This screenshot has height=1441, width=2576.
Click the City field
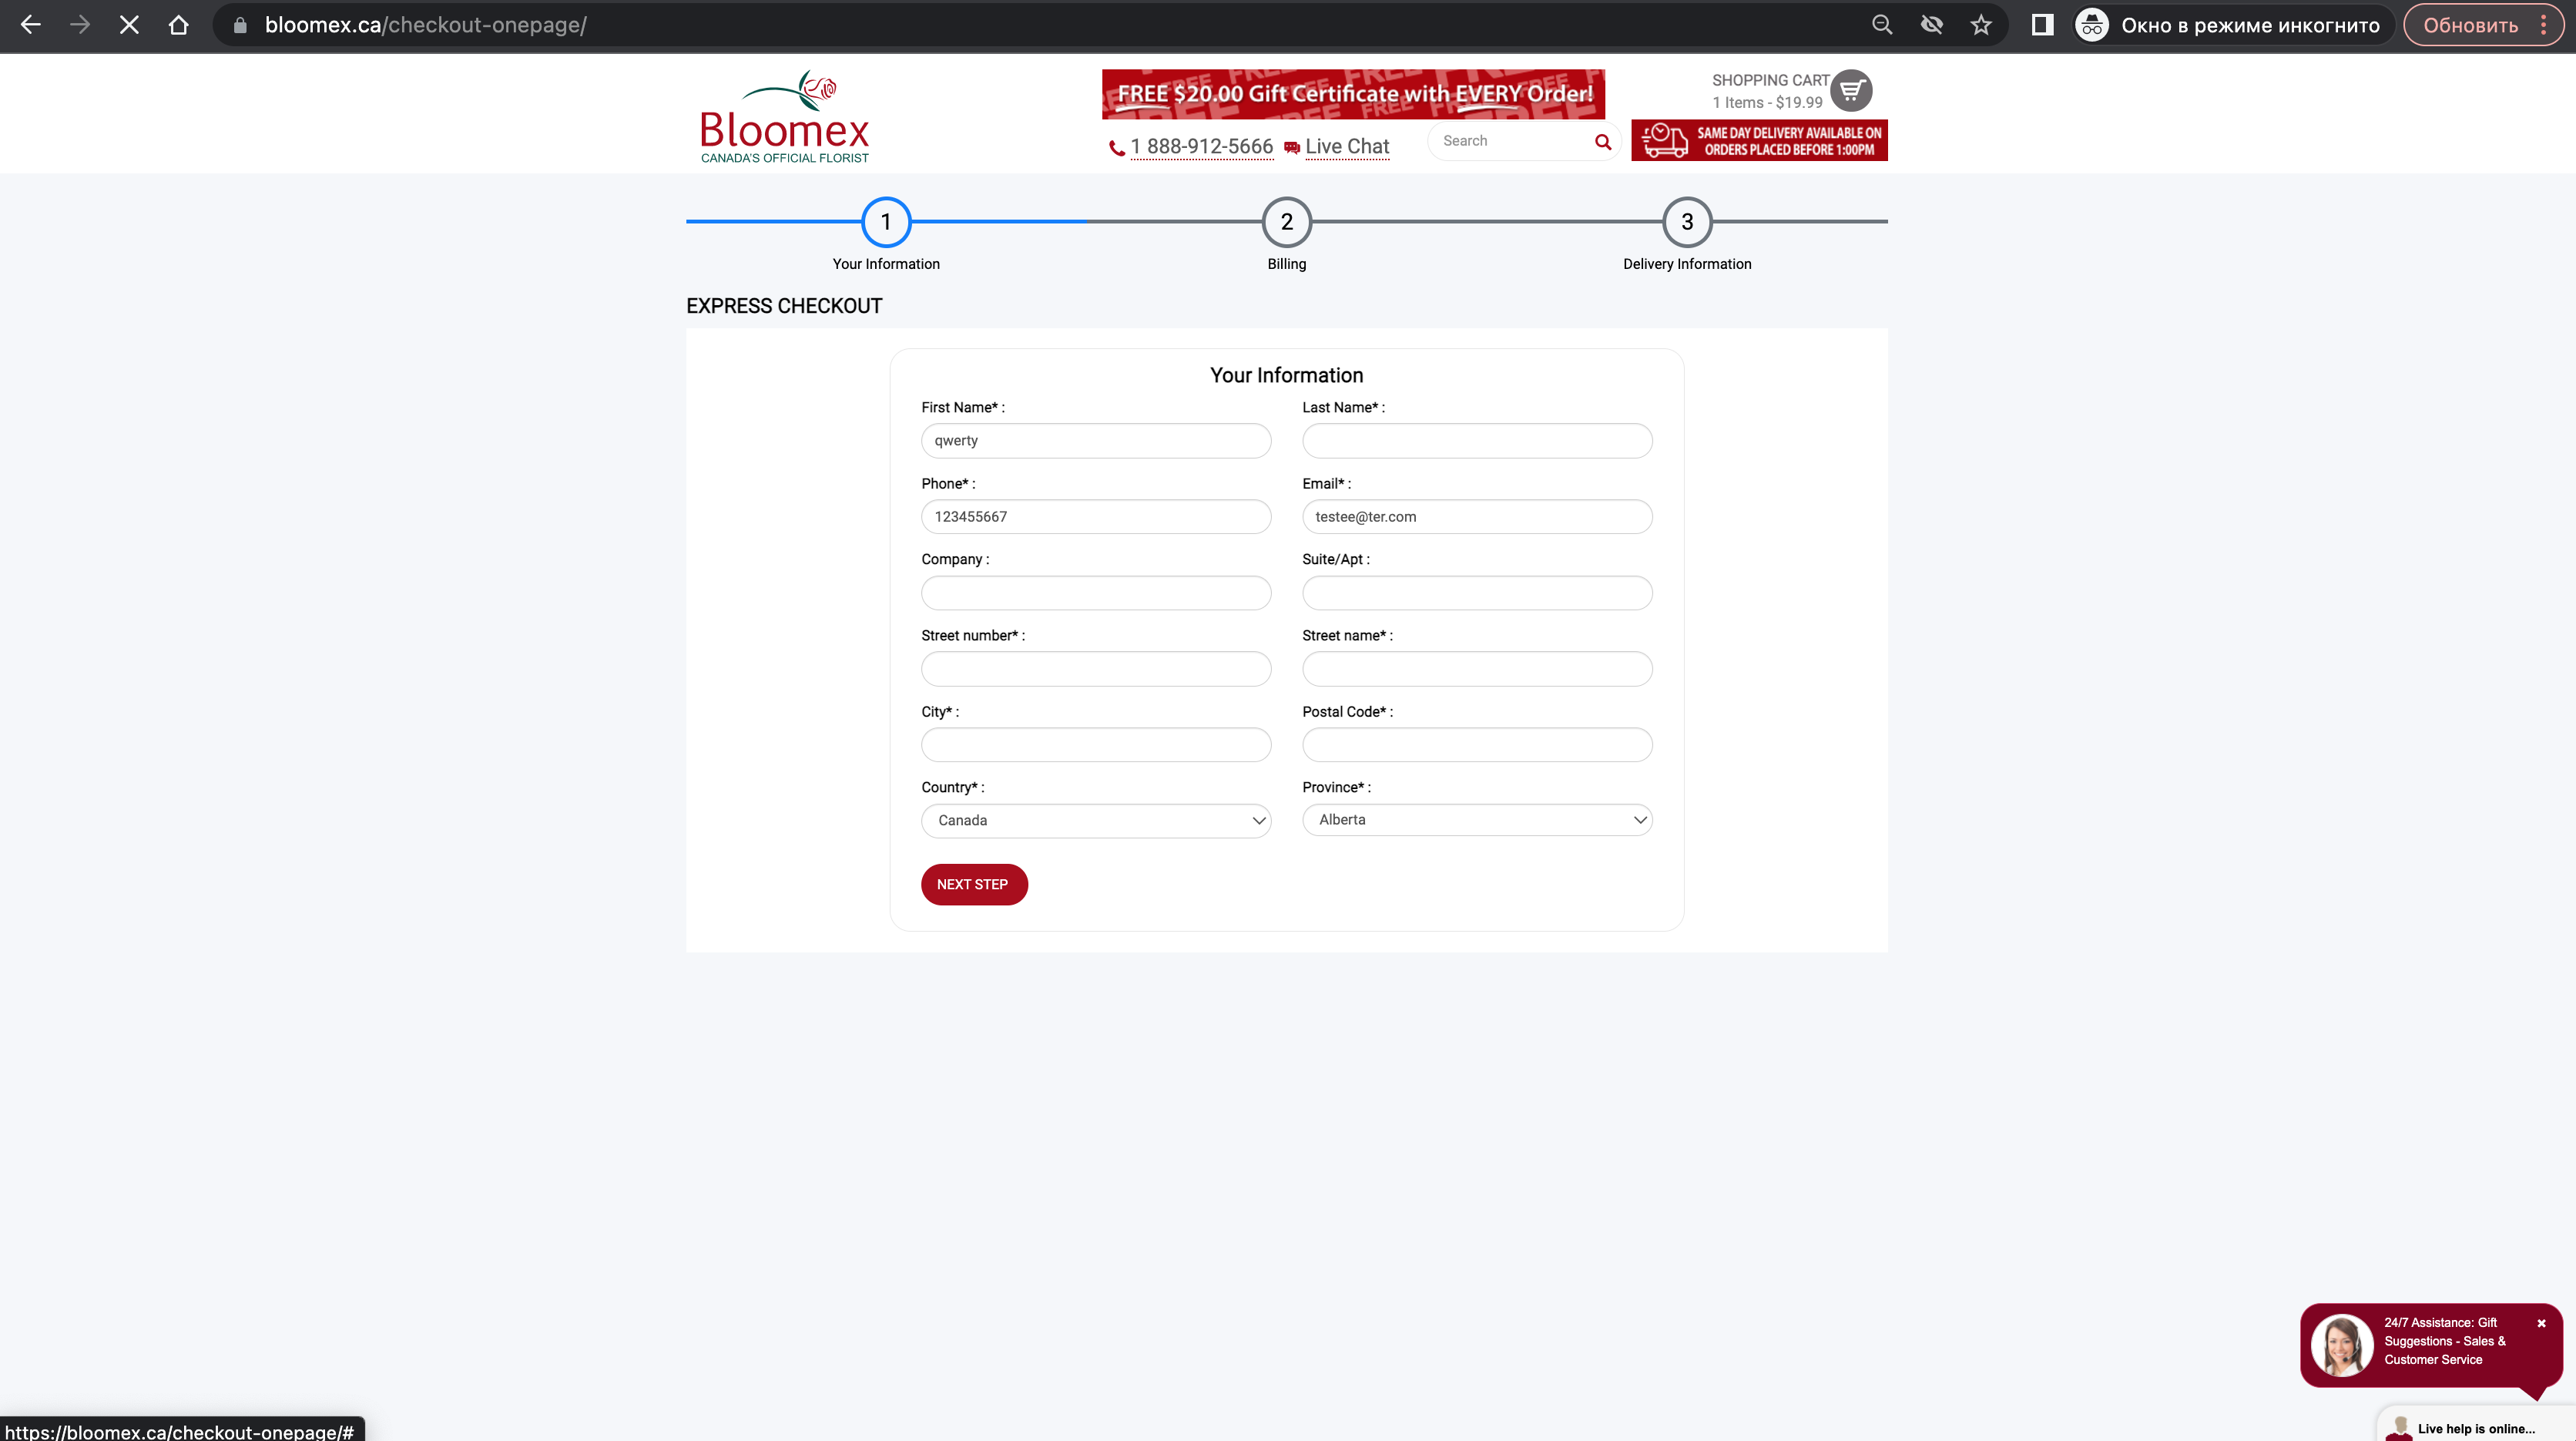click(1096, 745)
